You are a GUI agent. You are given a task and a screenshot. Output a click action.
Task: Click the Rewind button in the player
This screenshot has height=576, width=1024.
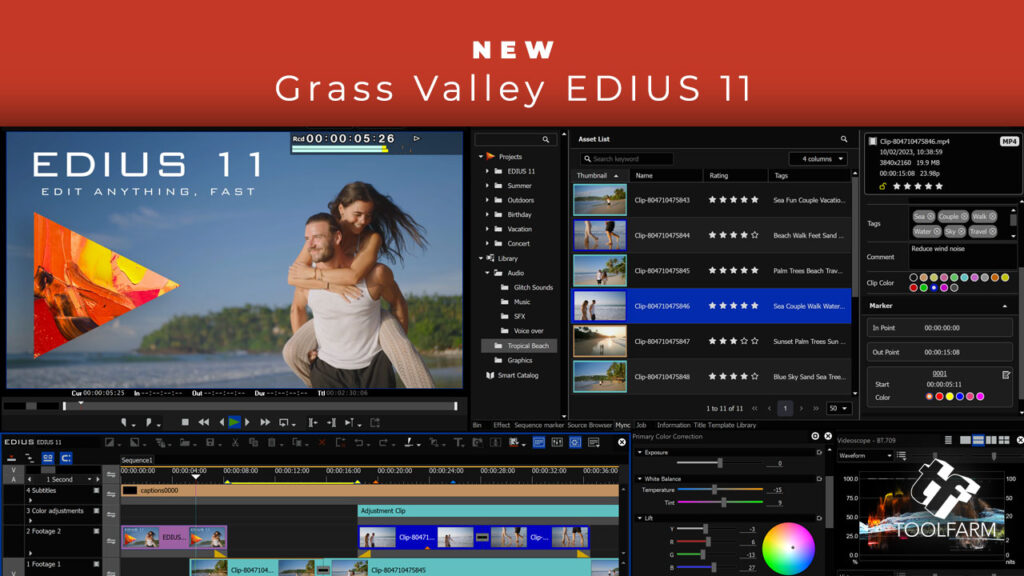click(204, 423)
